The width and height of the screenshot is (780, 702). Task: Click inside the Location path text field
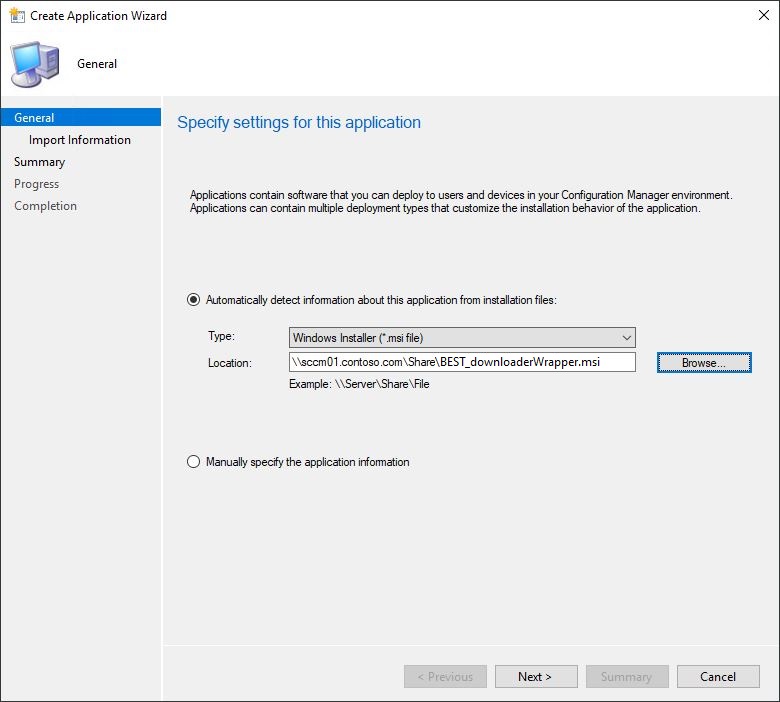tap(461, 362)
